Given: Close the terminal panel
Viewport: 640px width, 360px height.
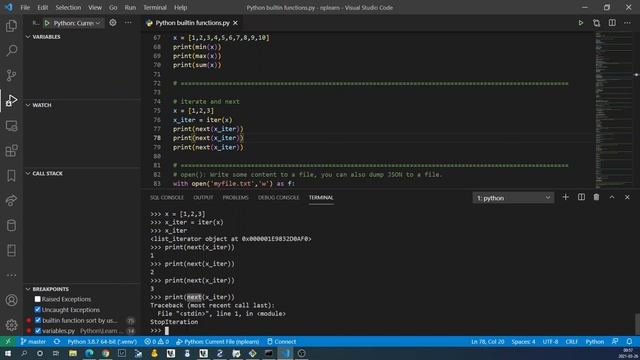Looking at the screenshot, I should coord(627,198).
